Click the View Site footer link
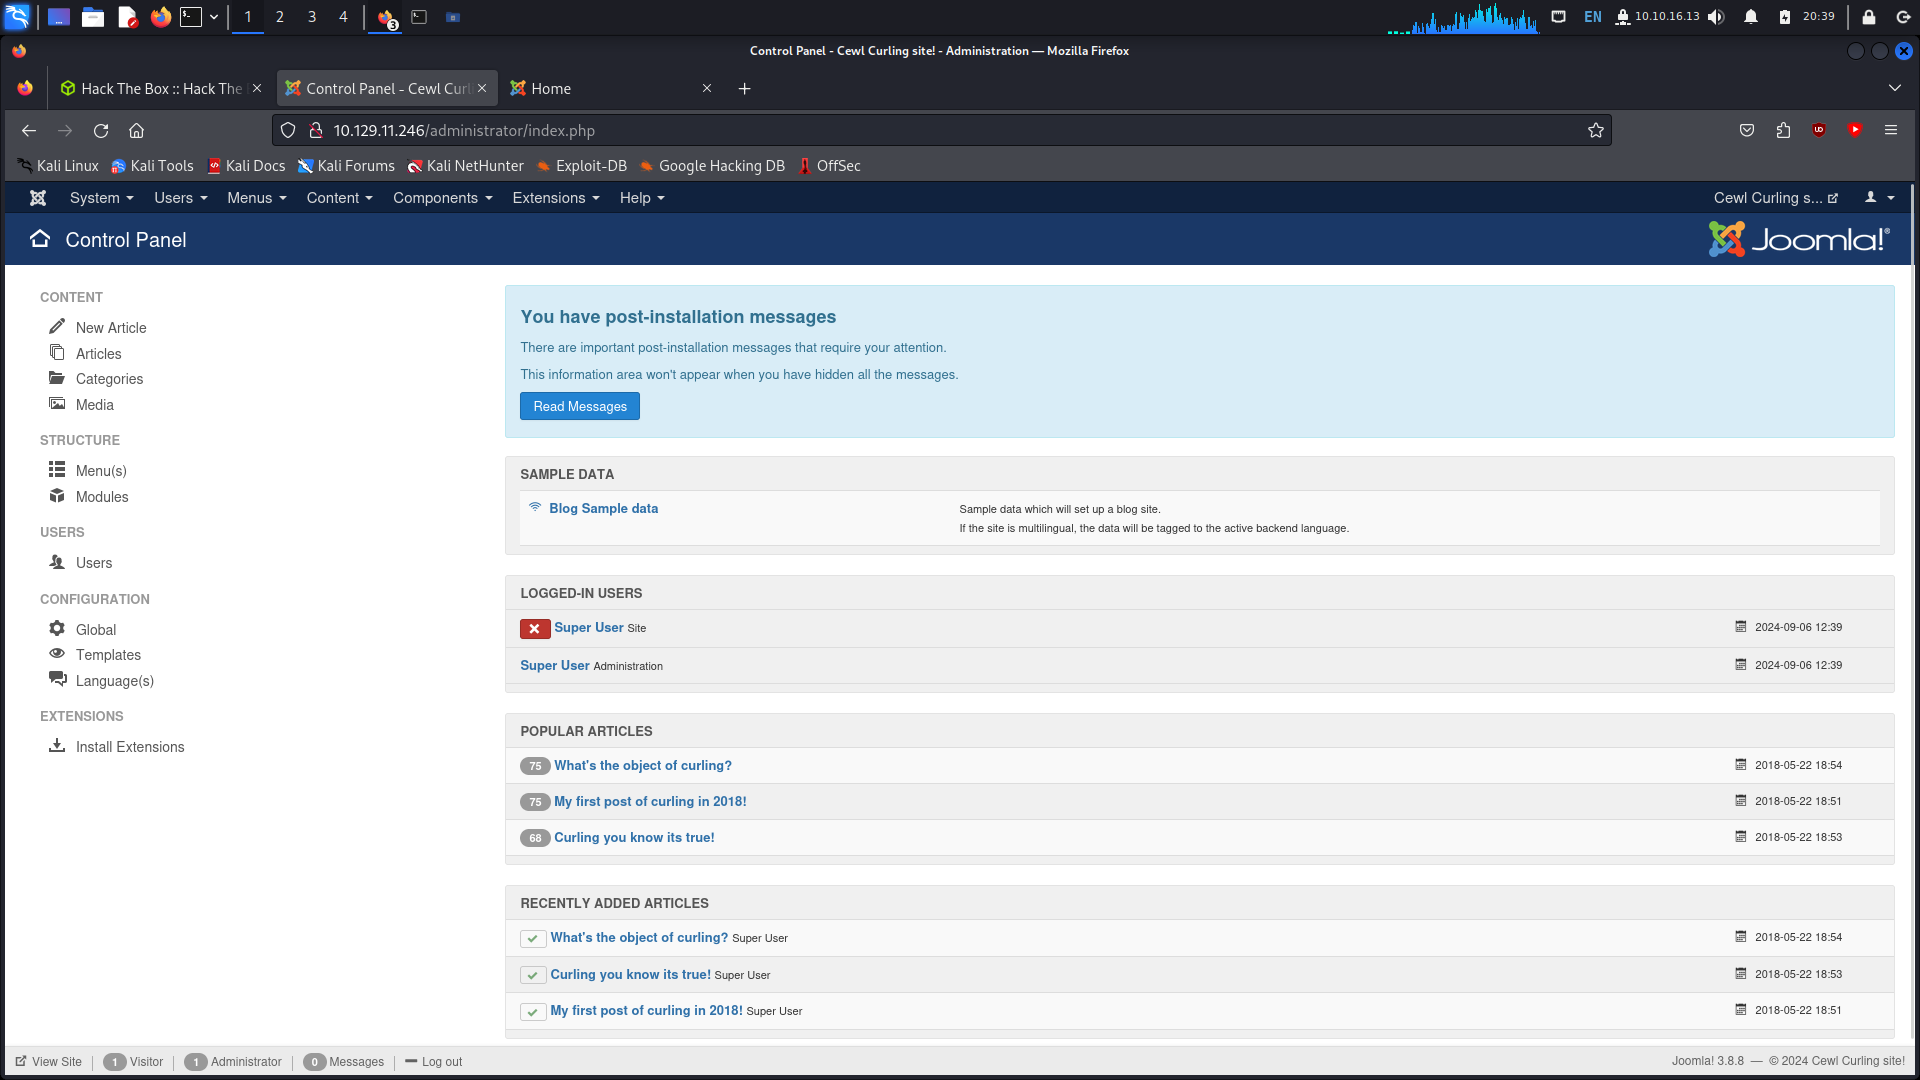This screenshot has height=1080, width=1920. coord(49,1062)
